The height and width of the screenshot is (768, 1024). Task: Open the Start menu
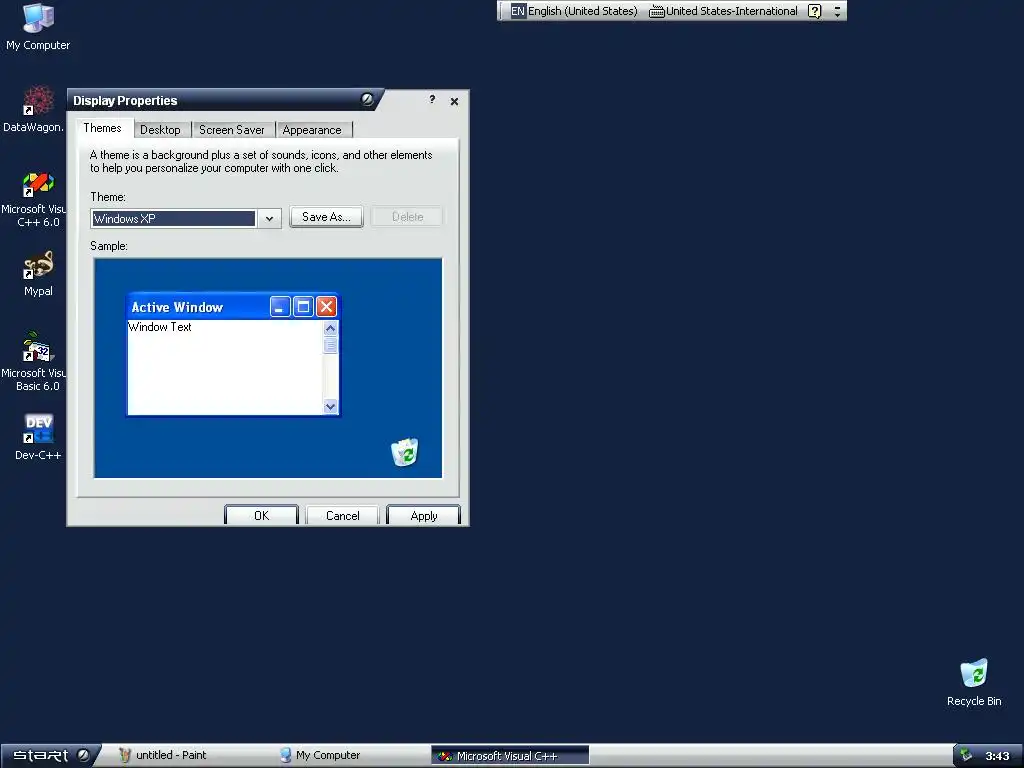click(x=50, y=756)
